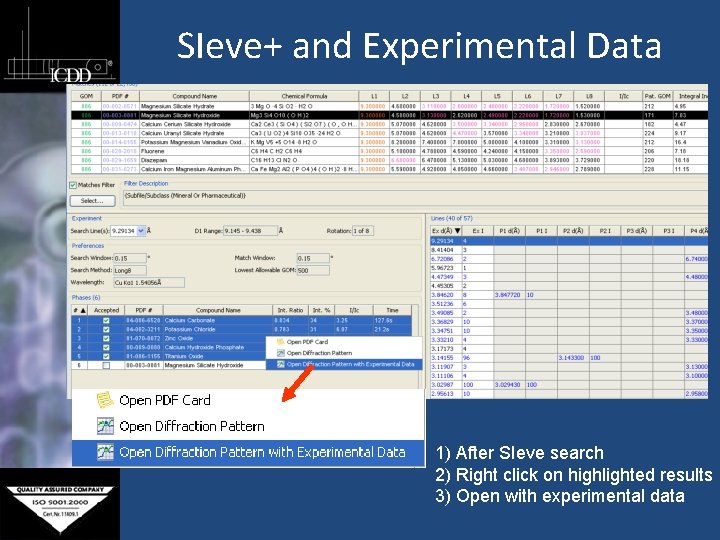The image size is (720, 540).
Task: Toggle the Matches Filter checkbox
Action: (x=73, y=185)
